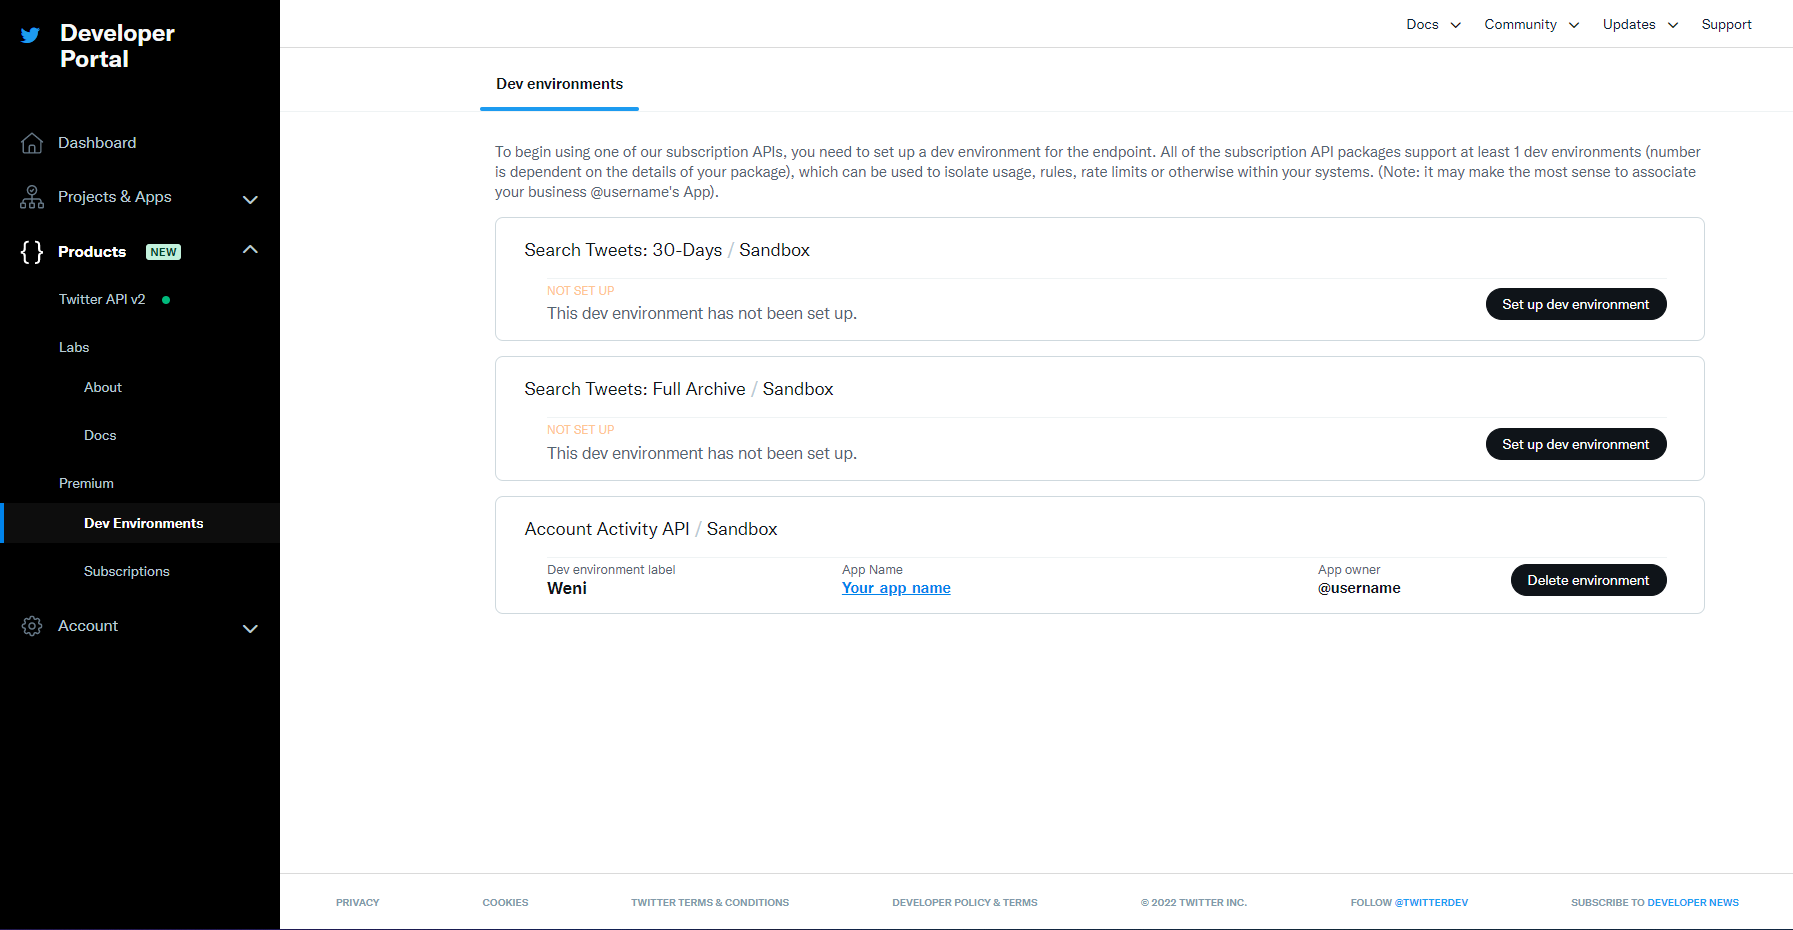Collapse the Products menu chevron
Image resolution: width=1793 pixels, height=930 pixels.
click(250, 250)
